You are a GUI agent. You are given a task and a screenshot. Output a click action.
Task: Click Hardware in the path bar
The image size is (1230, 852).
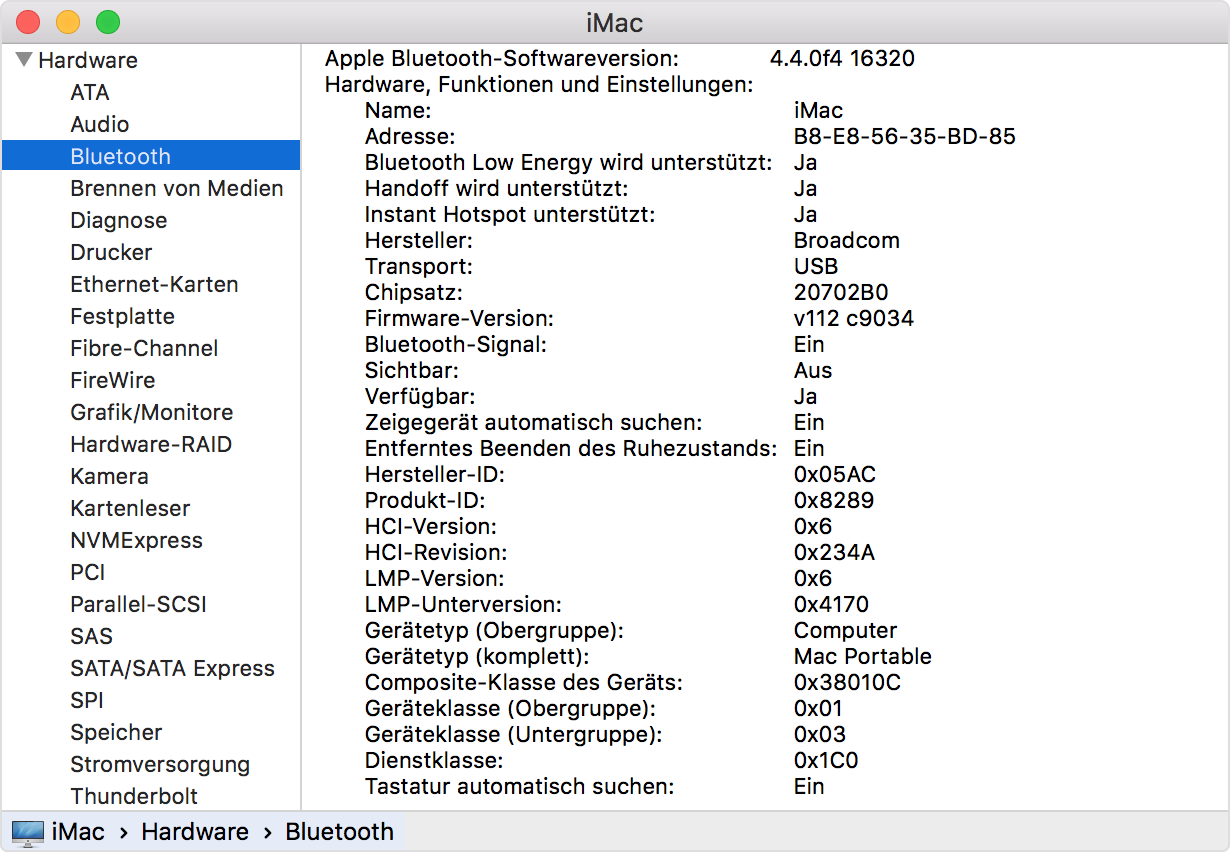point(195,832)
